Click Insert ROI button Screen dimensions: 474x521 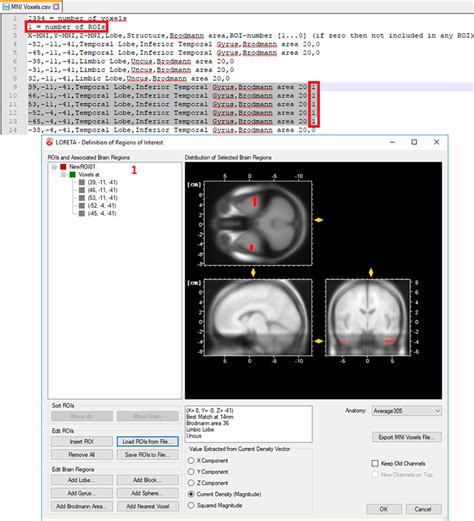[82, 442]
